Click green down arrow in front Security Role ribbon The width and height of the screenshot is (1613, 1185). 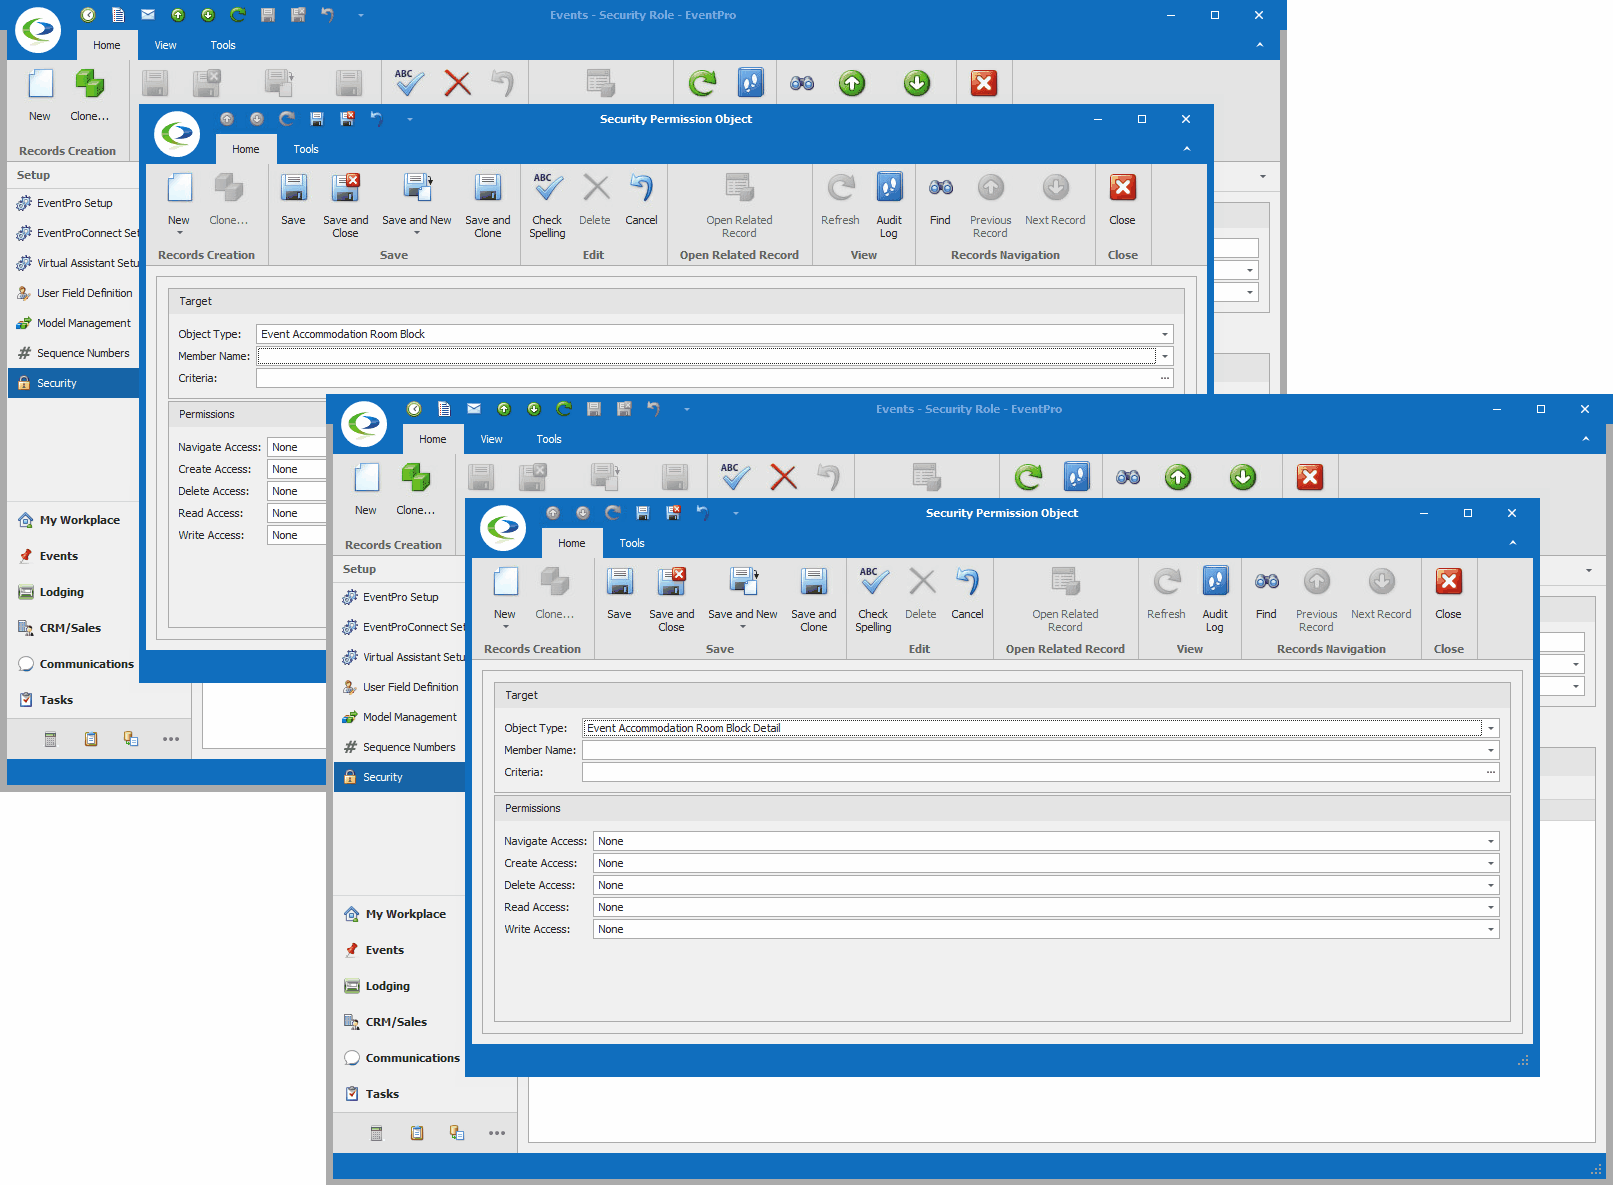click(x=1243, y=477)
